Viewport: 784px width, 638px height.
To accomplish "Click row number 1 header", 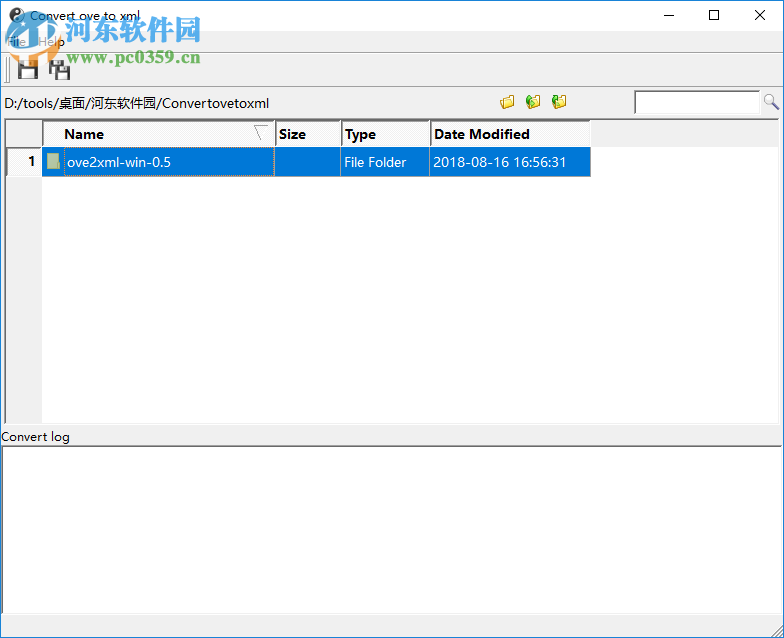I will click(24, 162).
